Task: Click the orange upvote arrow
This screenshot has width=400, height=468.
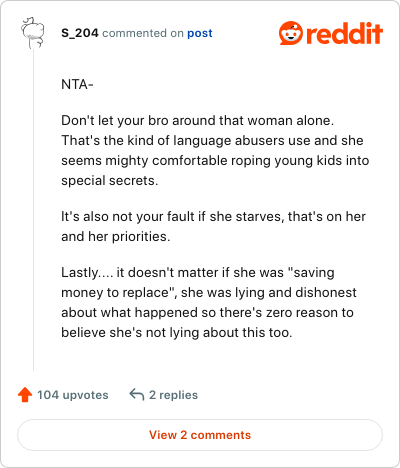Action: coord(25,395)
